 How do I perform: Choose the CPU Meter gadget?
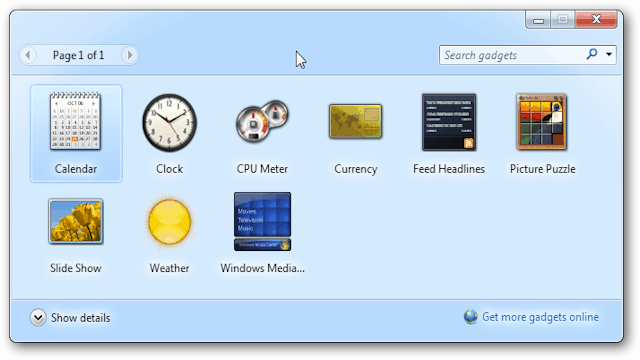pos(262,121)
